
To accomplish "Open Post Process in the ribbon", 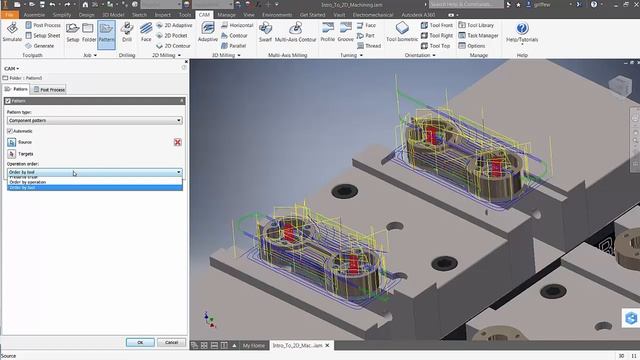I will pos(43,25).
